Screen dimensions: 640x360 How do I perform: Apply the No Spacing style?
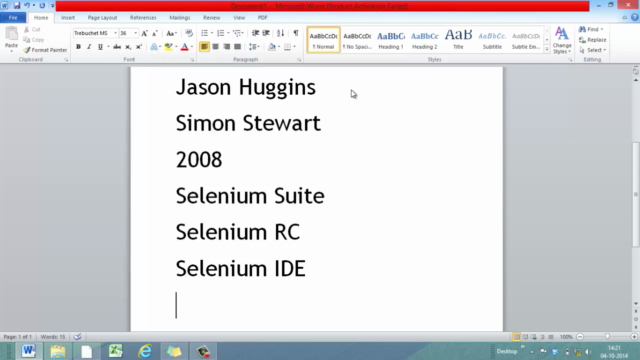click(357, 40)
